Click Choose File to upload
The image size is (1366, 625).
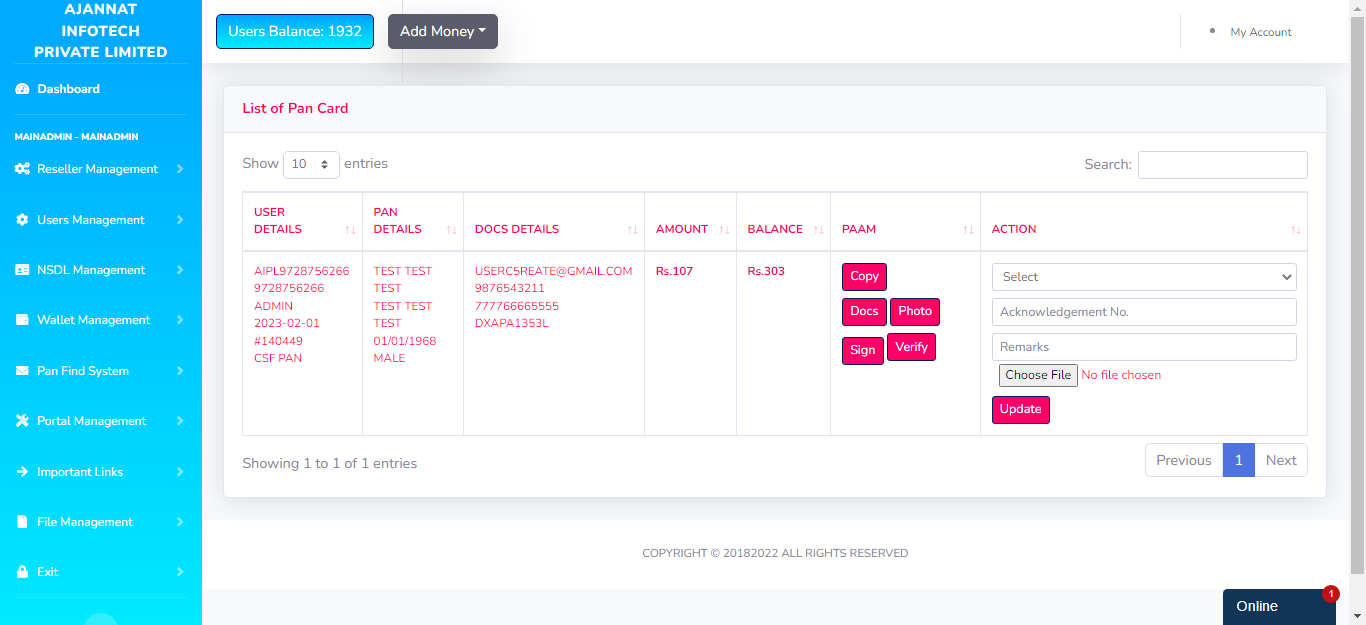[x=1038, y=375]
